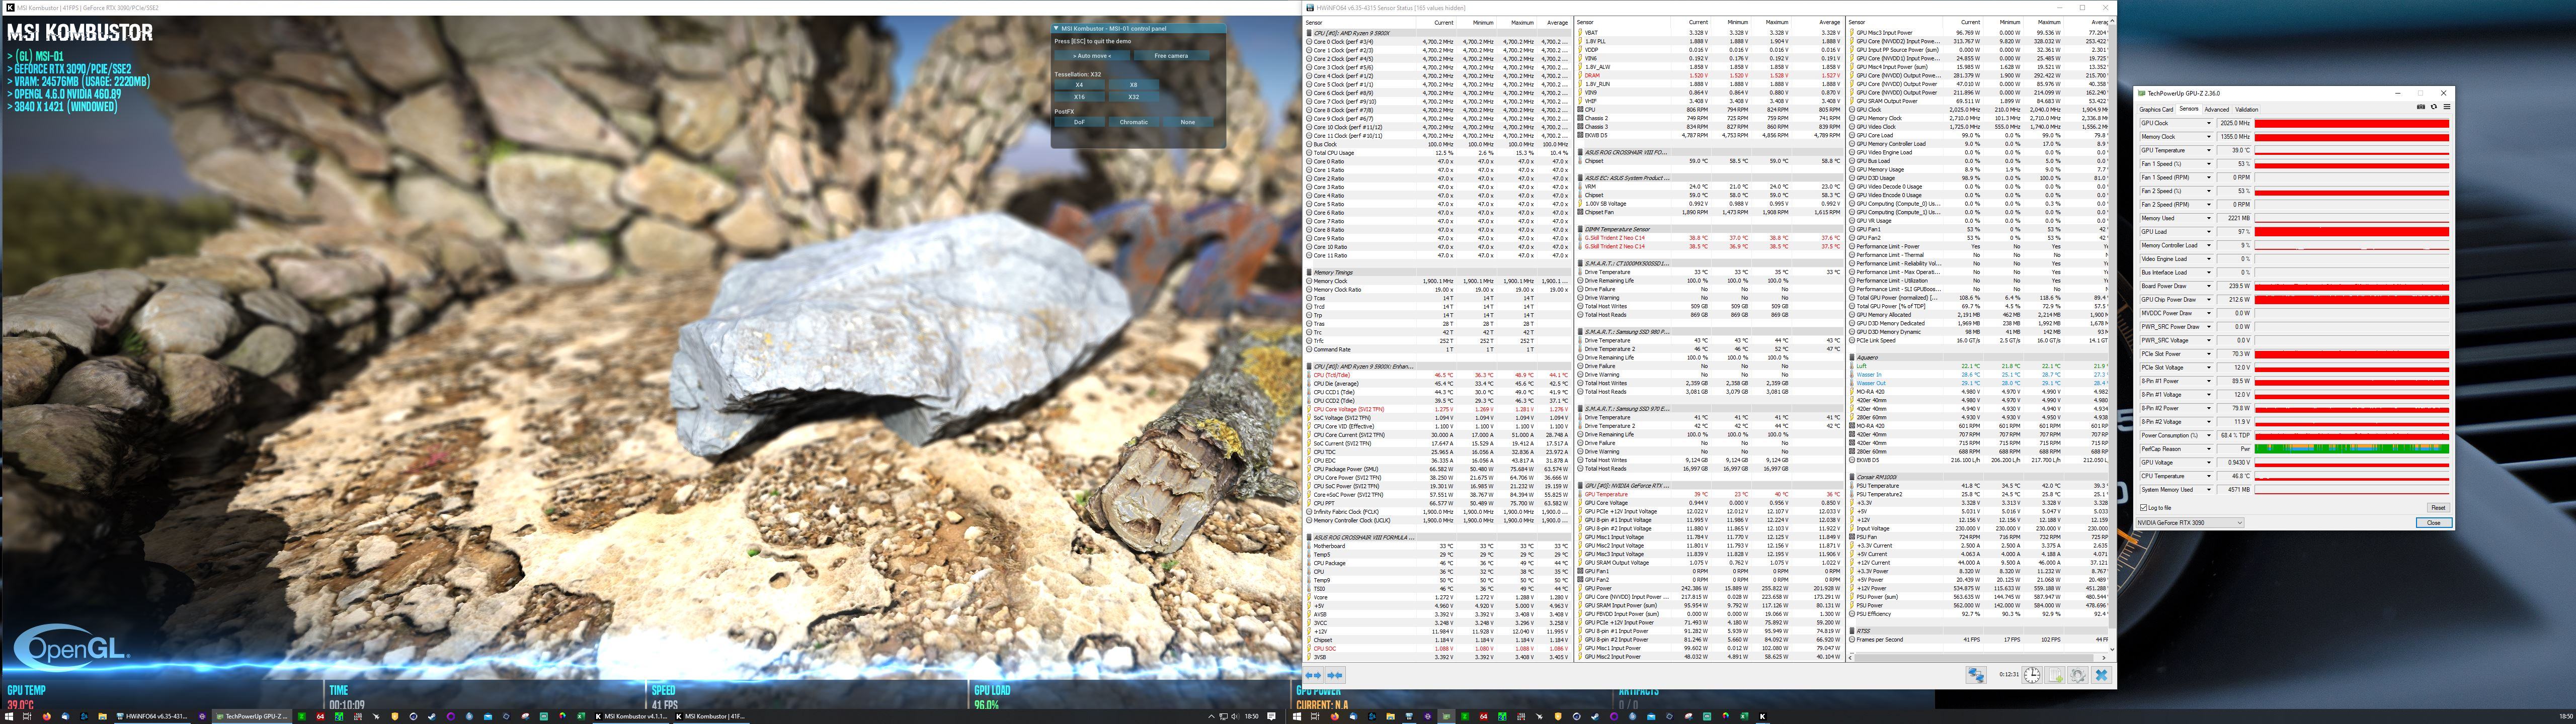
Task: Click HWiNFO expand columns arrows icon
Action: (x=1313, y=675)
